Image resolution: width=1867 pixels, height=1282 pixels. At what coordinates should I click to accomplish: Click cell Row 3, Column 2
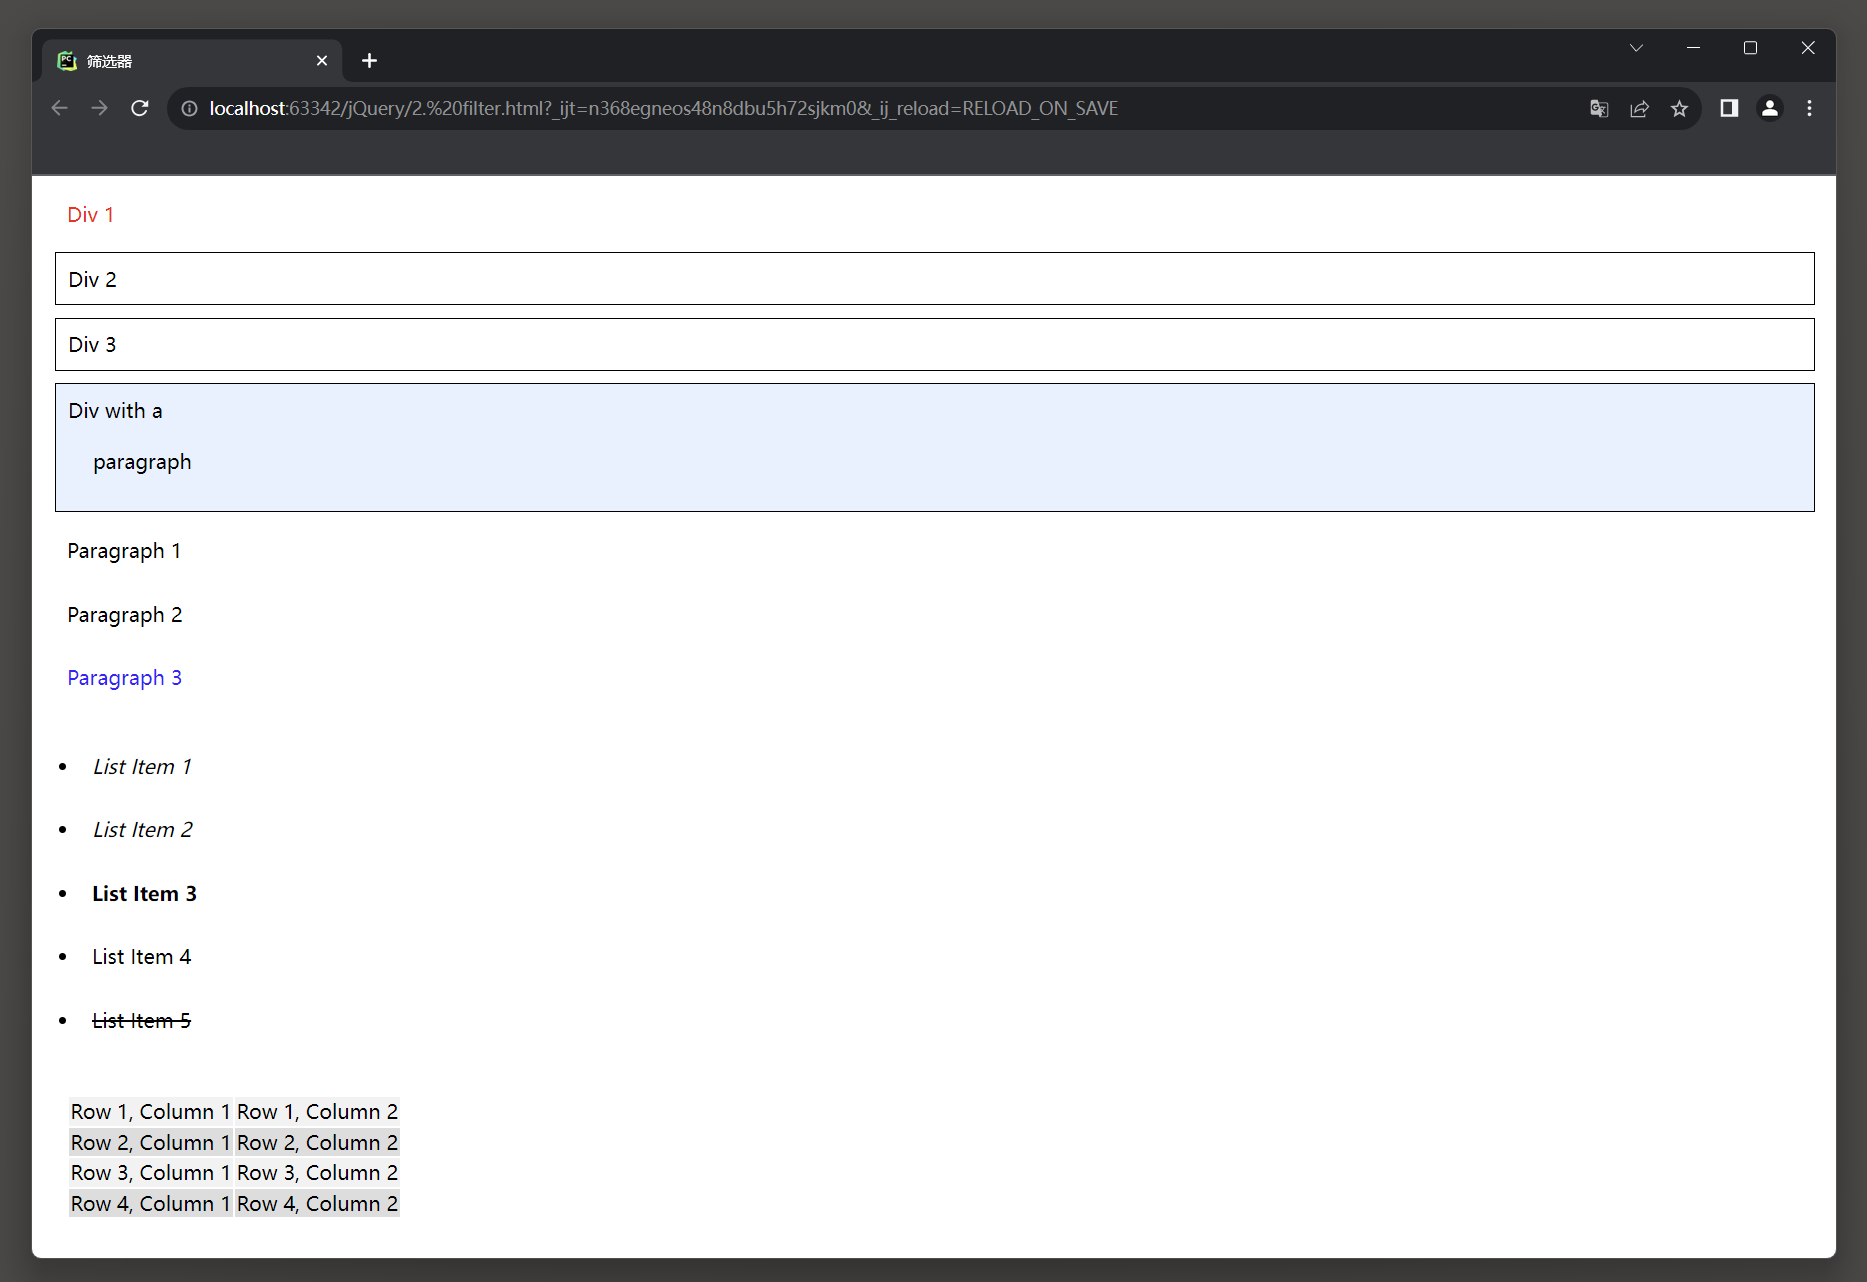[x=317, y=1173]
